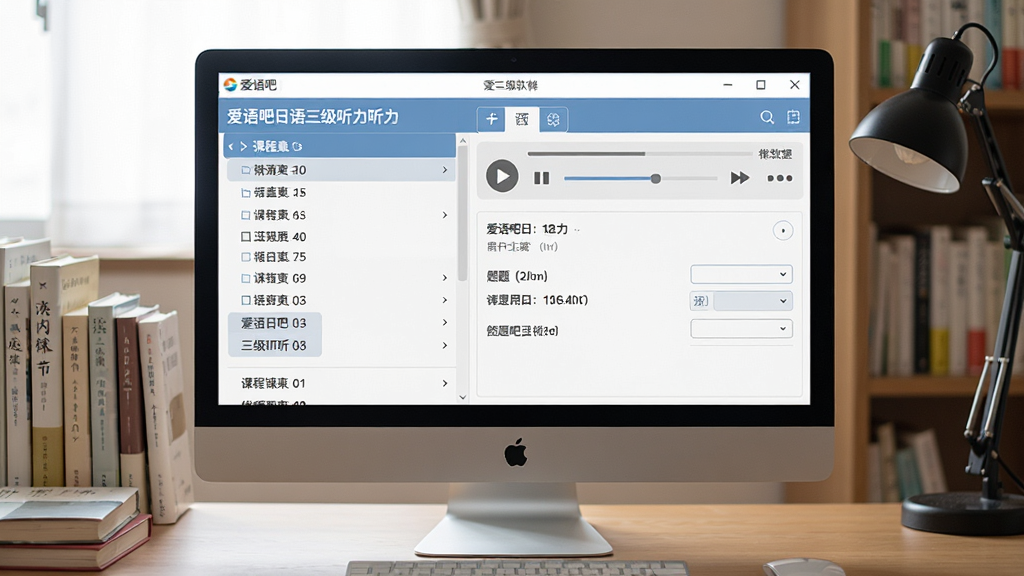Pause playback with the pause icon
1024x576 pixels.
click(541, 178)
